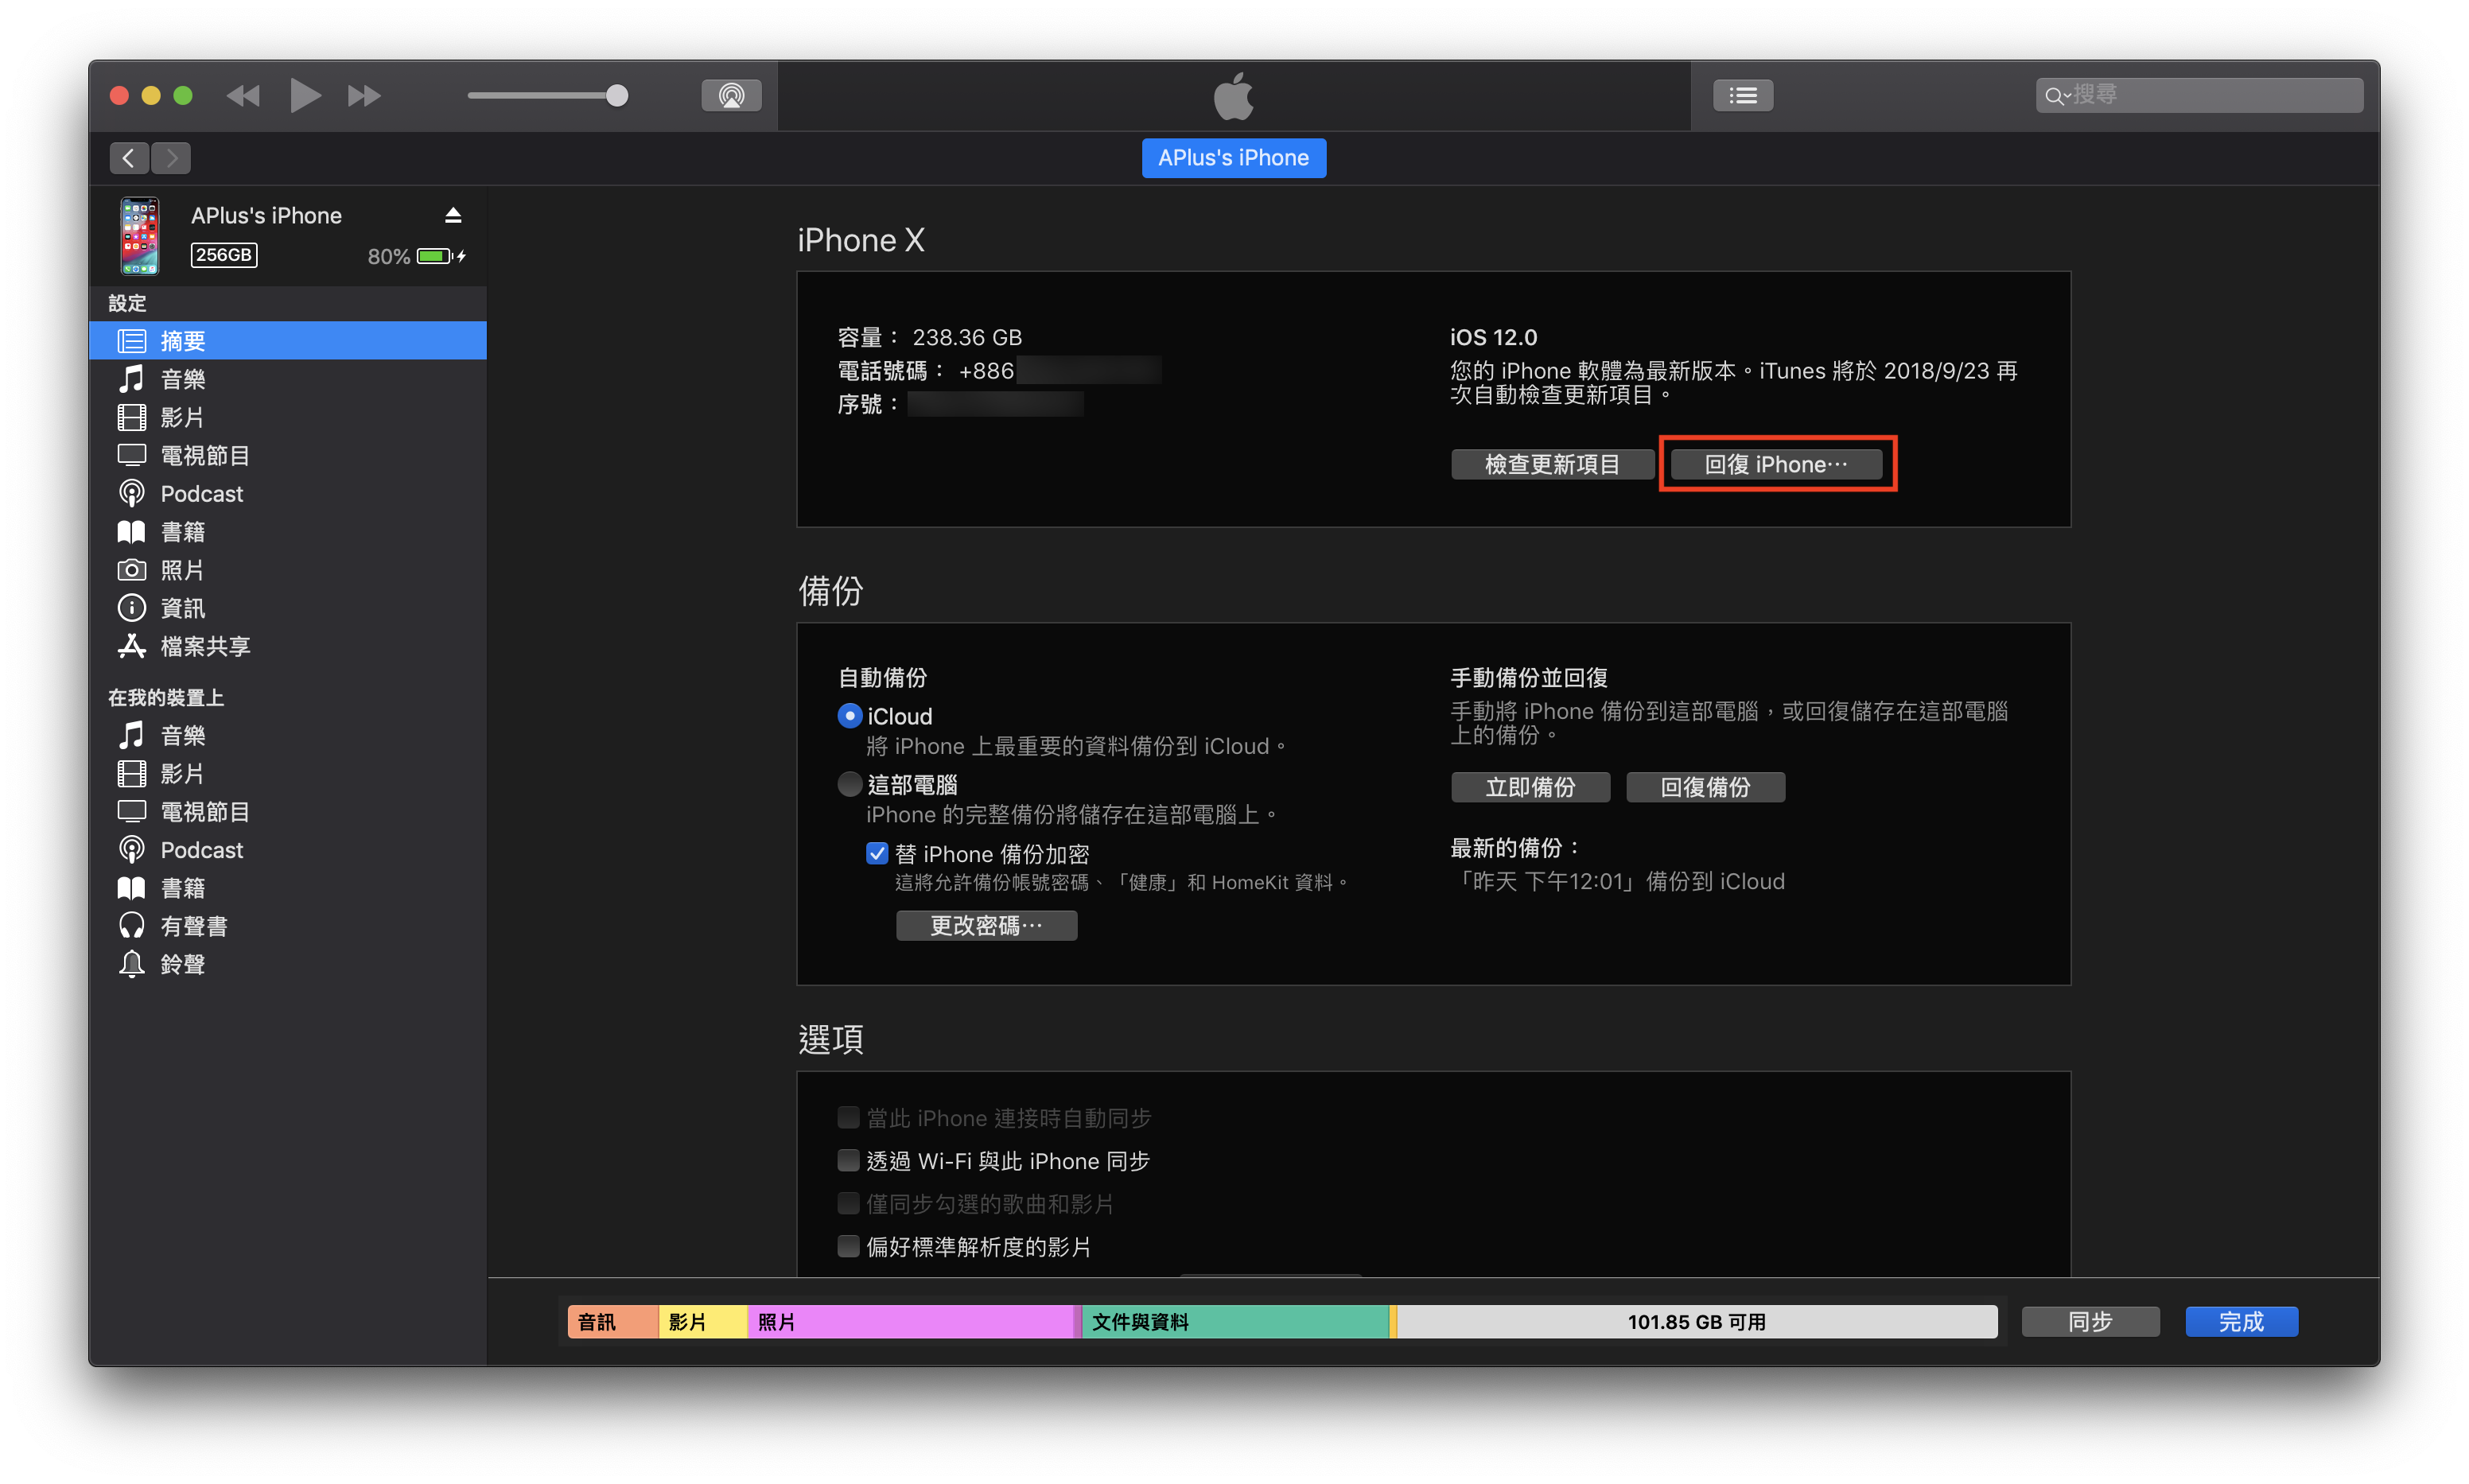Toggle 僅同步勾選的歌曲和影片 checkbox
Screen dimensions: 2469x1484
[x=848, y=1203]
